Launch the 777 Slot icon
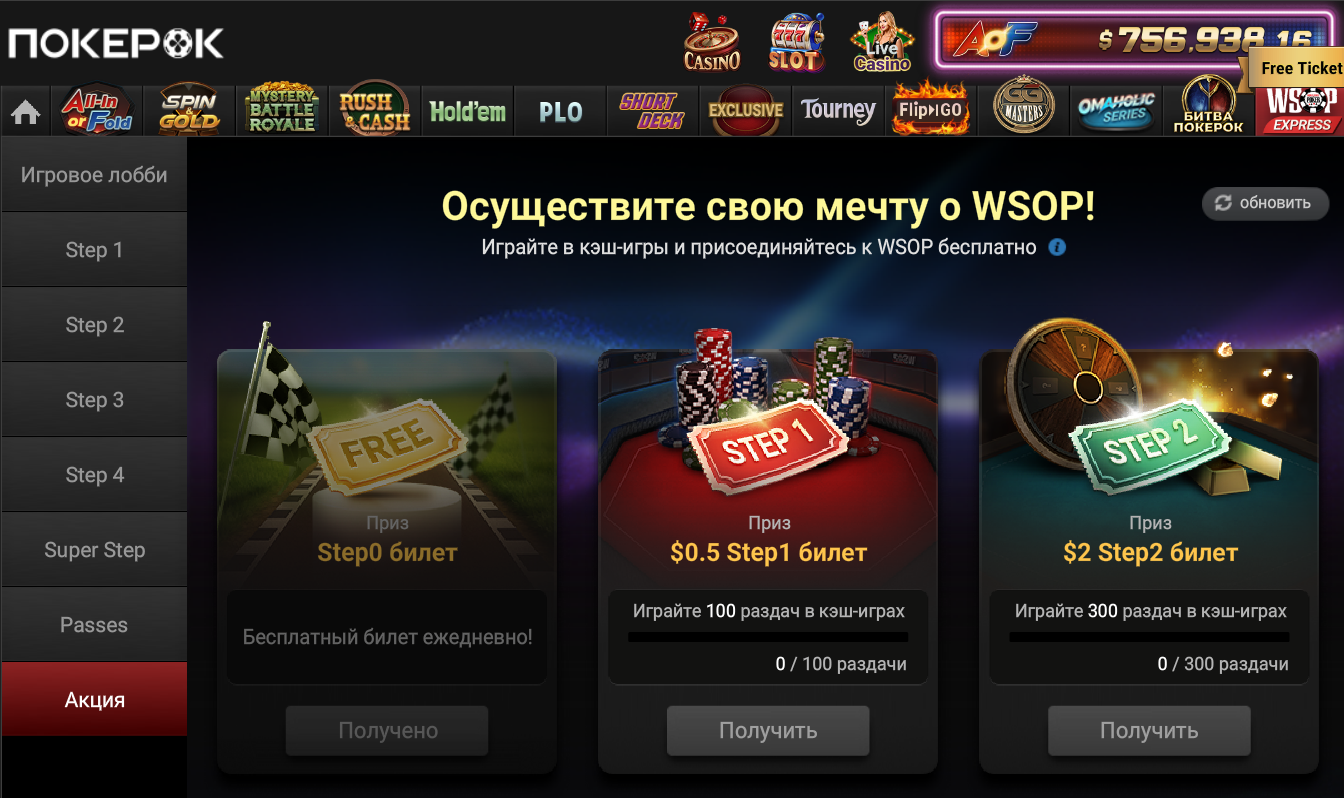1344x798 pixels. click(x=796, y=41)
